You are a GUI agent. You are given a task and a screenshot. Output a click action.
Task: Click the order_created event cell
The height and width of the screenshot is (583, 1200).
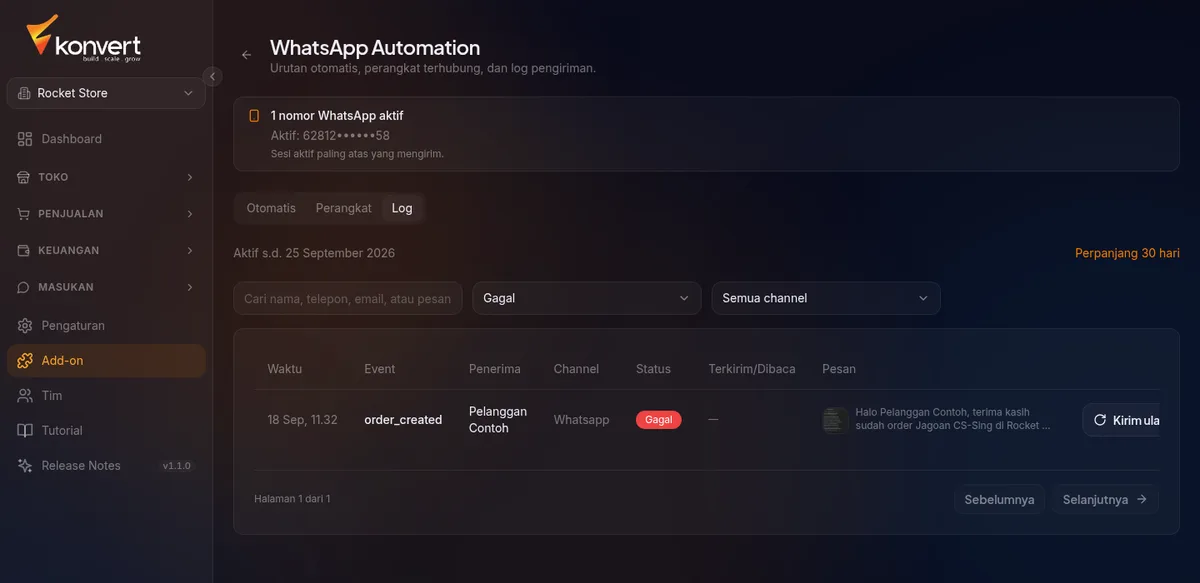pyautogui.click(x=403, y=420)
